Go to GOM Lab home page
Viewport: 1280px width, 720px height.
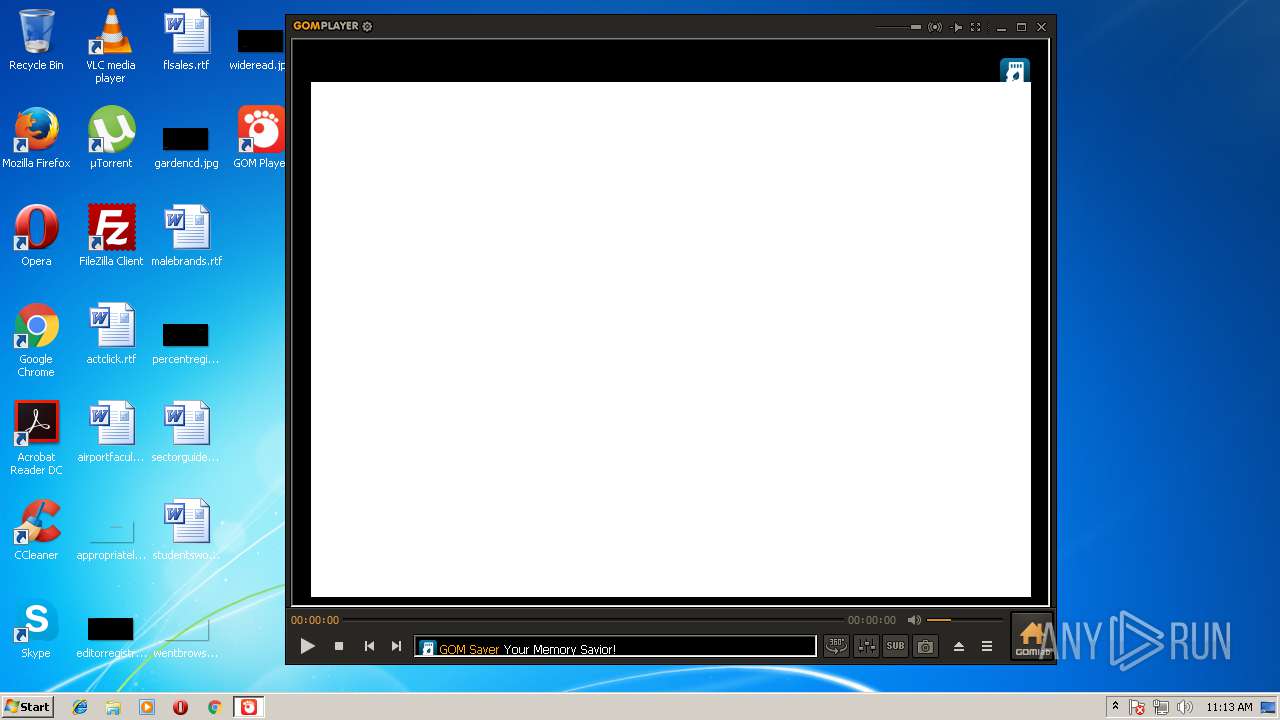coord(1031,637)
